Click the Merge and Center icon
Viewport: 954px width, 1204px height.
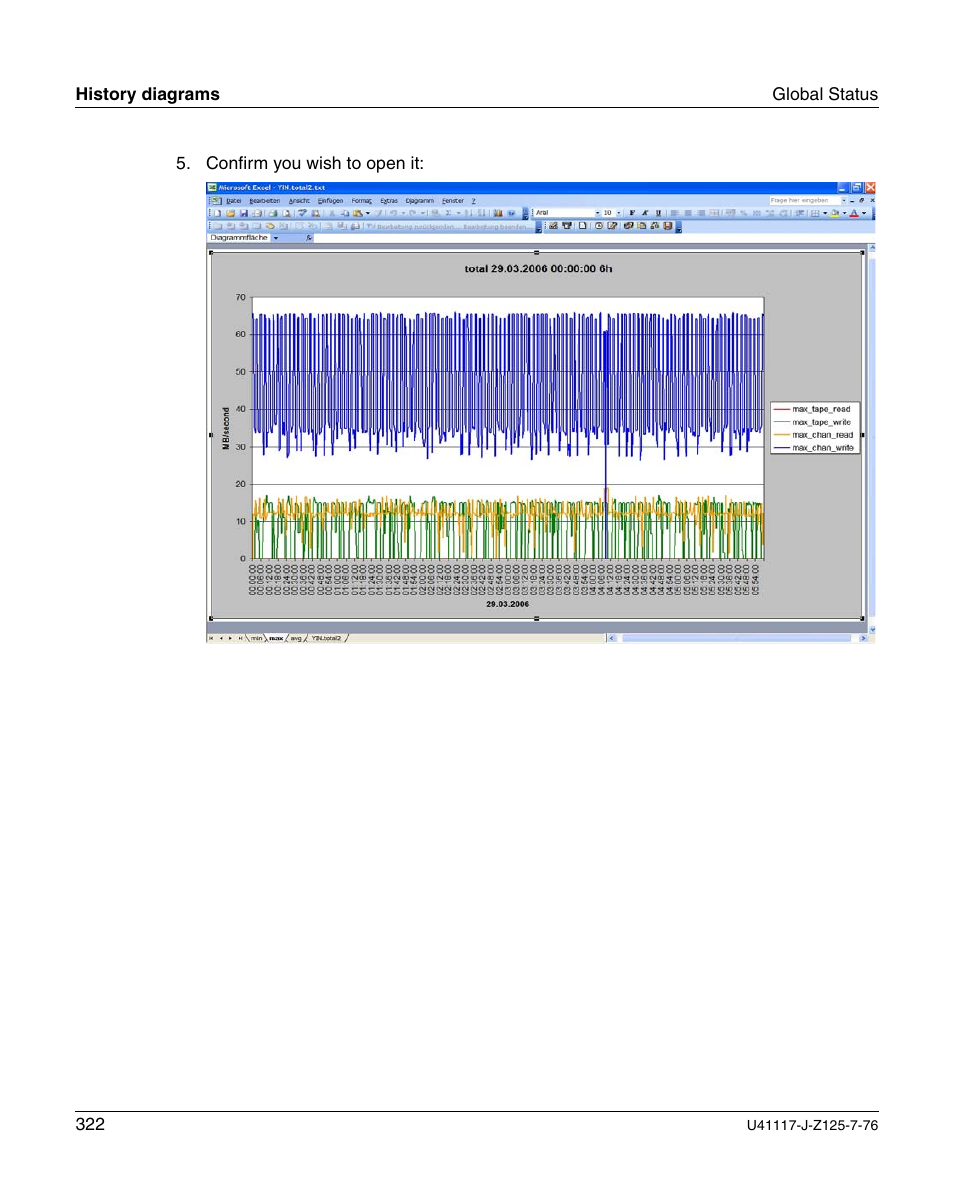pyautogui.click(x=714, y=213)
